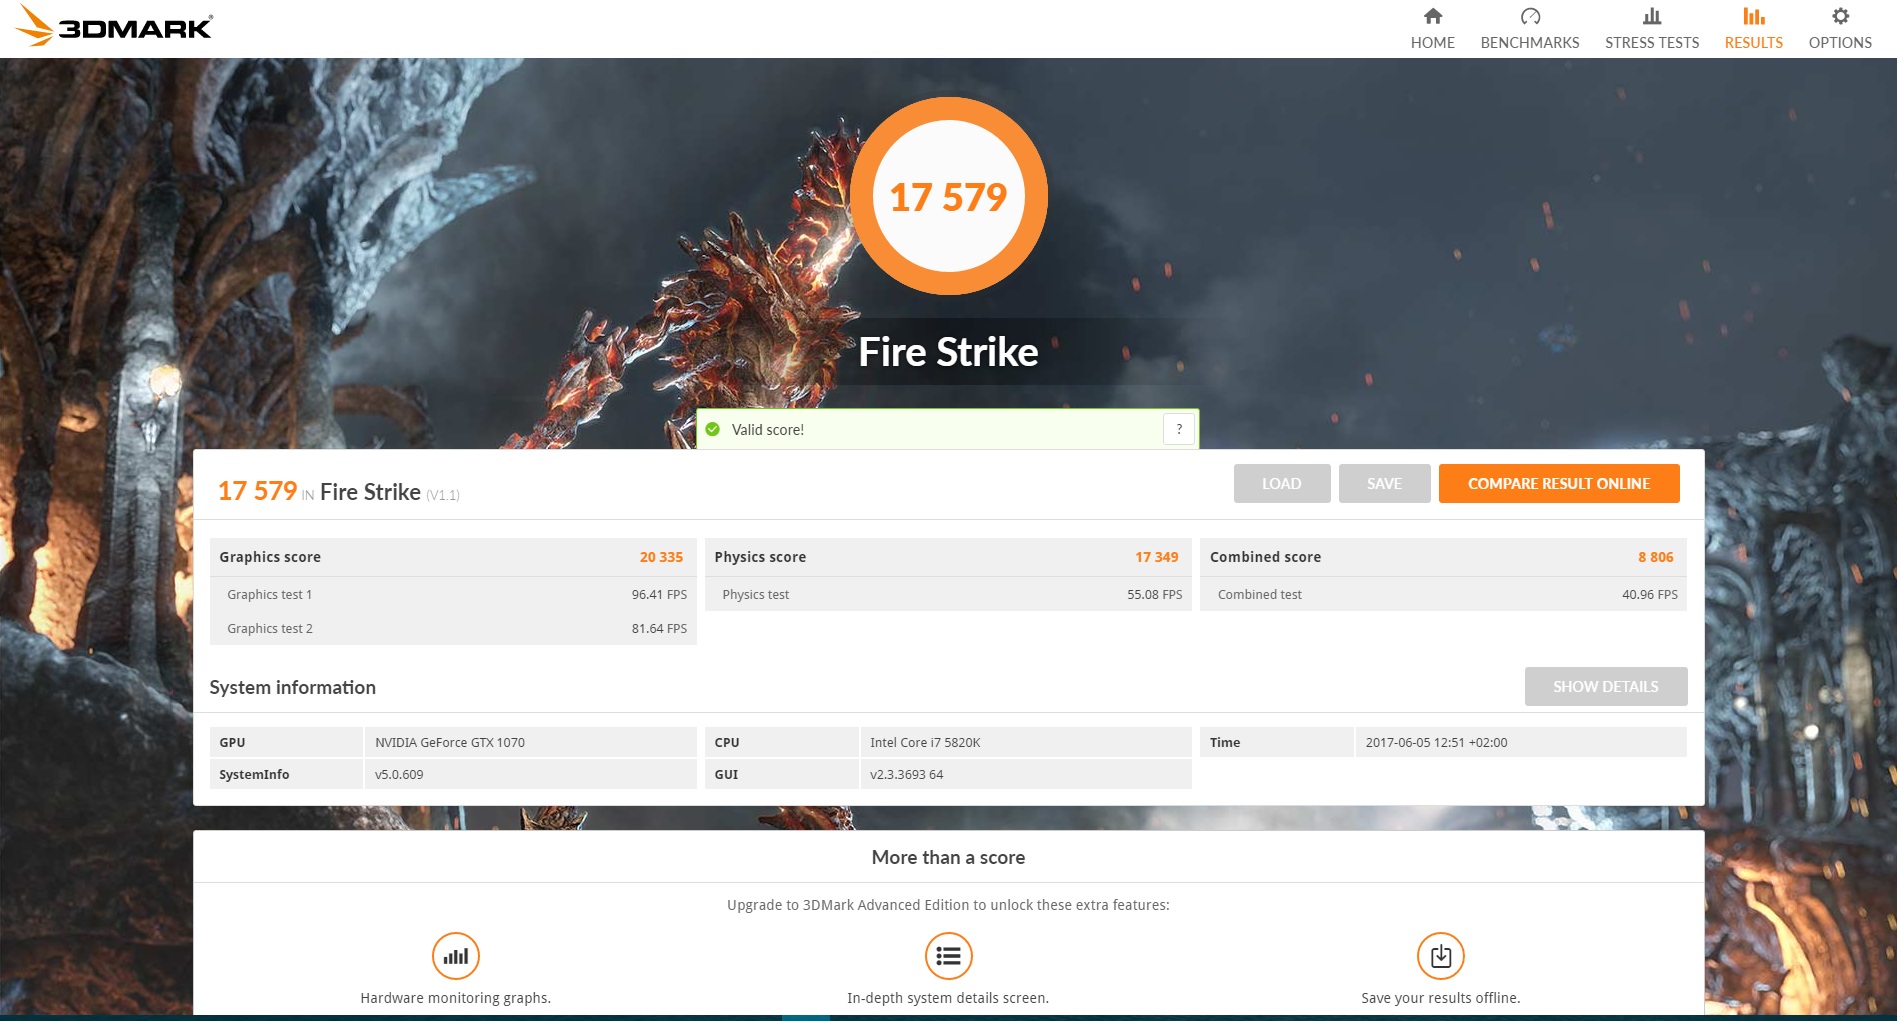
Task: Click the in-depth system details icon
Action: click(x=948, y=956)
